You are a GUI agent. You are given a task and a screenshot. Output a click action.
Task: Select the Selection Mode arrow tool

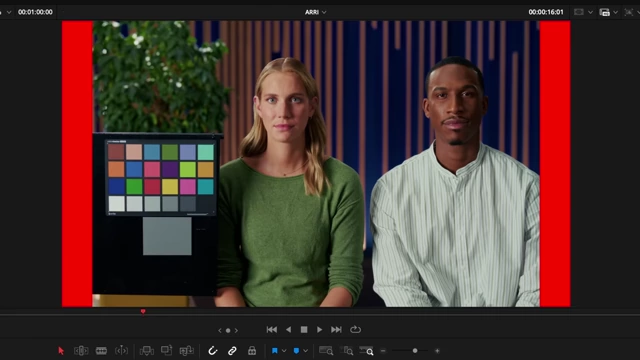point(61,351)
